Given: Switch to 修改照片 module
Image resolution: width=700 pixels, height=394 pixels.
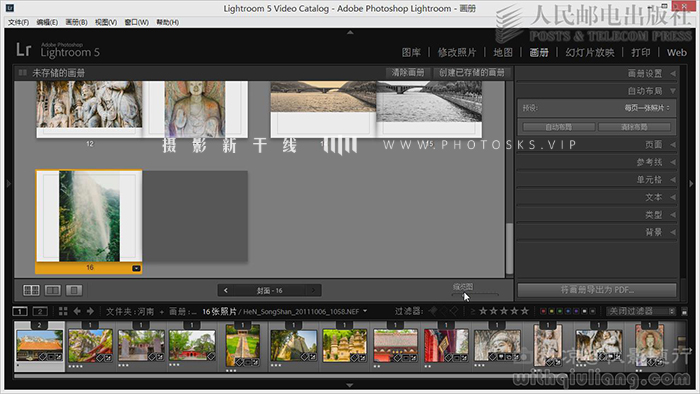Looking at the screenshot, I should [457, 52].
